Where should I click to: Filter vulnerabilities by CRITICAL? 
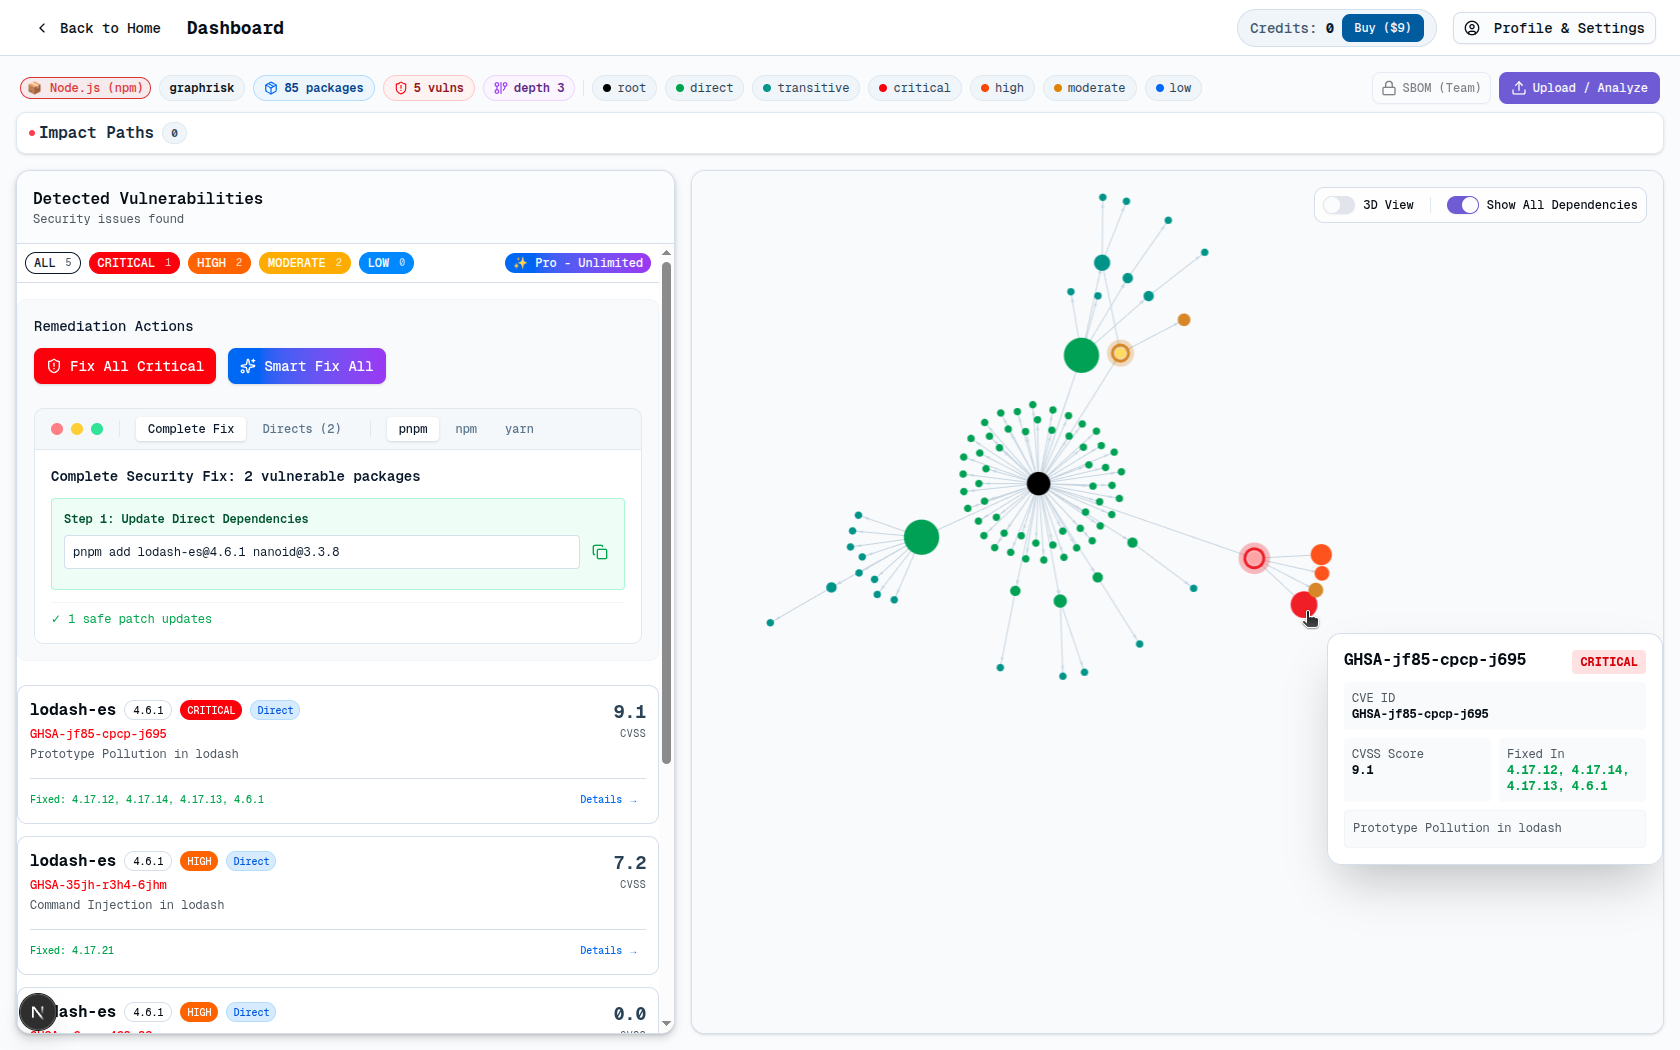coord(134,263)
